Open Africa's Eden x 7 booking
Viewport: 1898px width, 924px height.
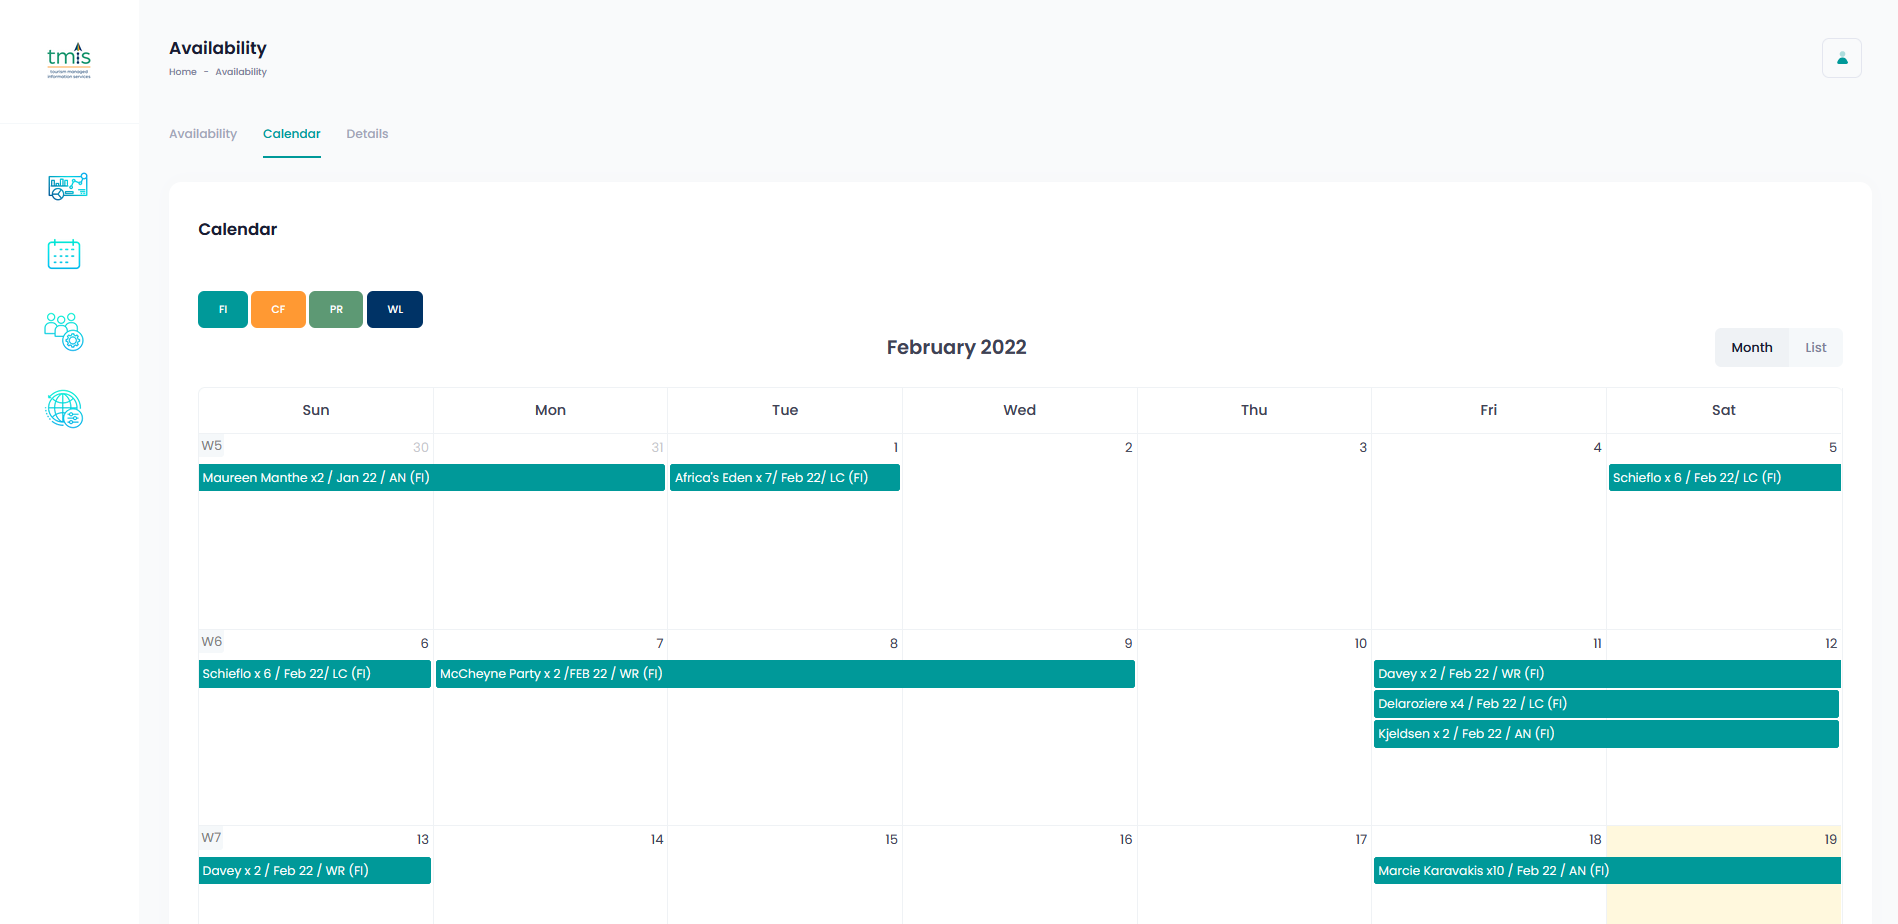(x=784, y=478)
